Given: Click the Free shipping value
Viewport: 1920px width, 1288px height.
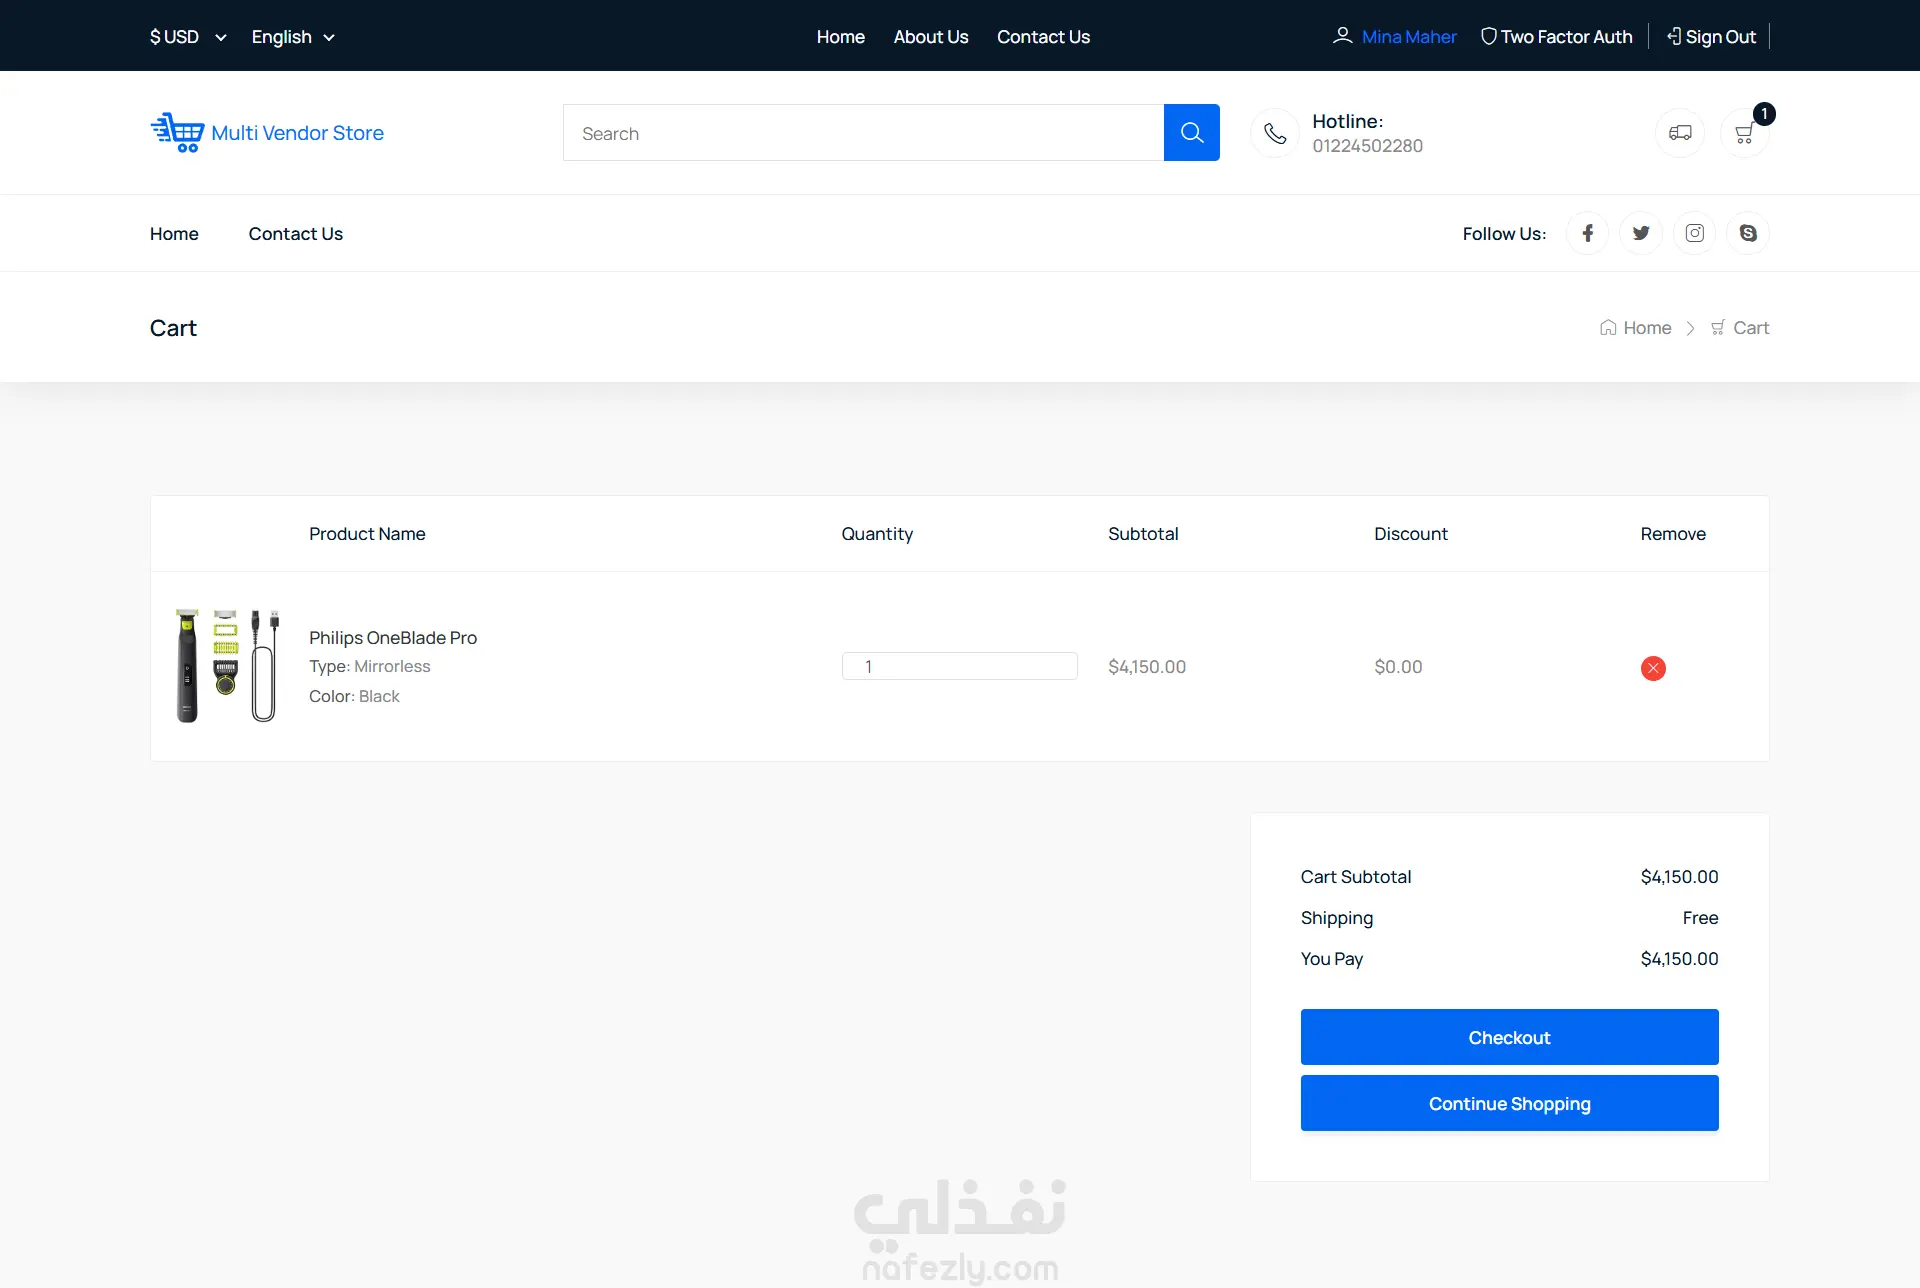Looking at the screenshot, I should 1700,918.
